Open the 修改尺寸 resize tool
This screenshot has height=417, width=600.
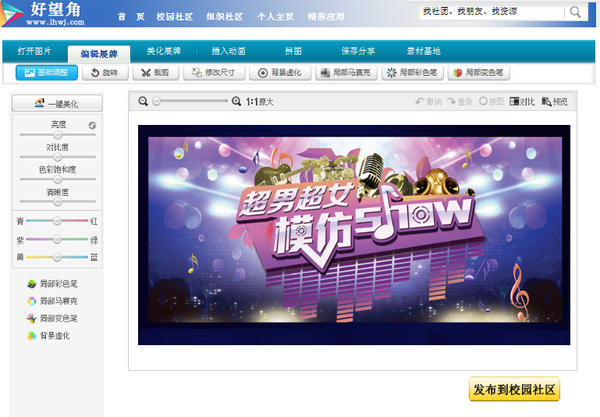coord(213,73)
